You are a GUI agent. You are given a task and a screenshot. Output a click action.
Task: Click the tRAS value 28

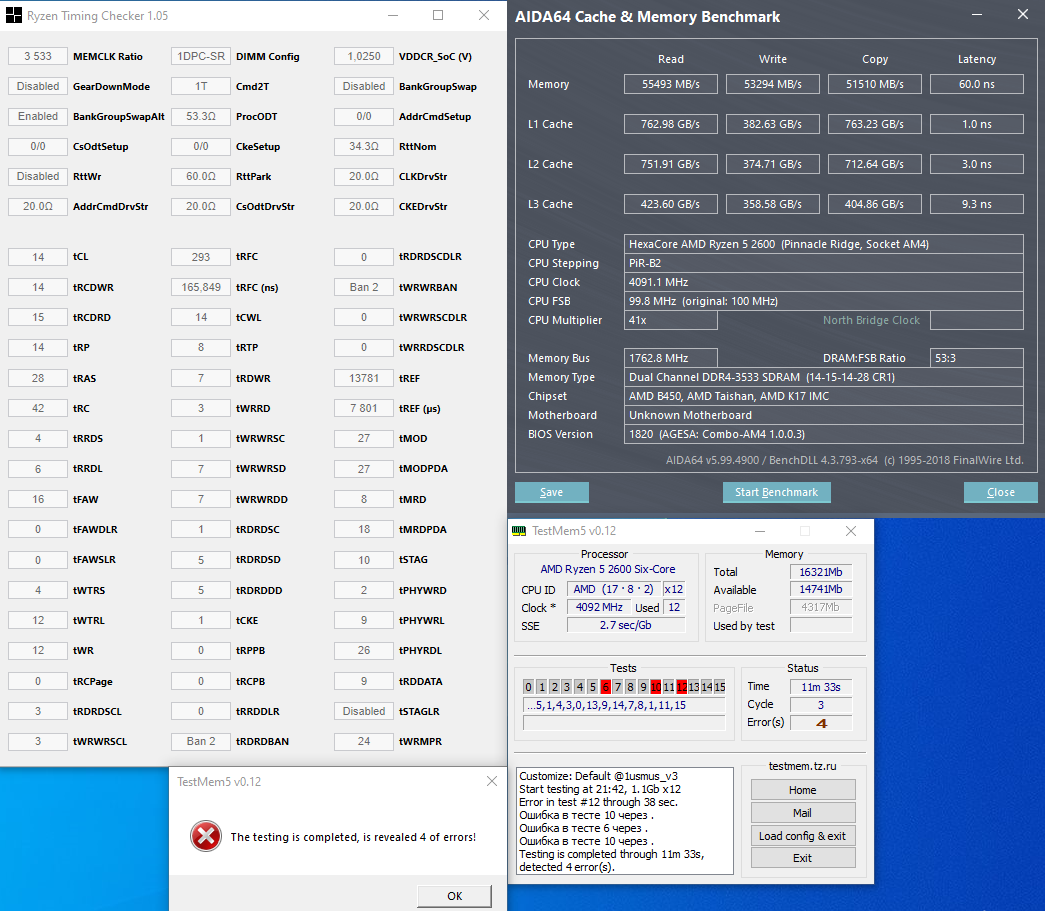[x=38, y=378]
